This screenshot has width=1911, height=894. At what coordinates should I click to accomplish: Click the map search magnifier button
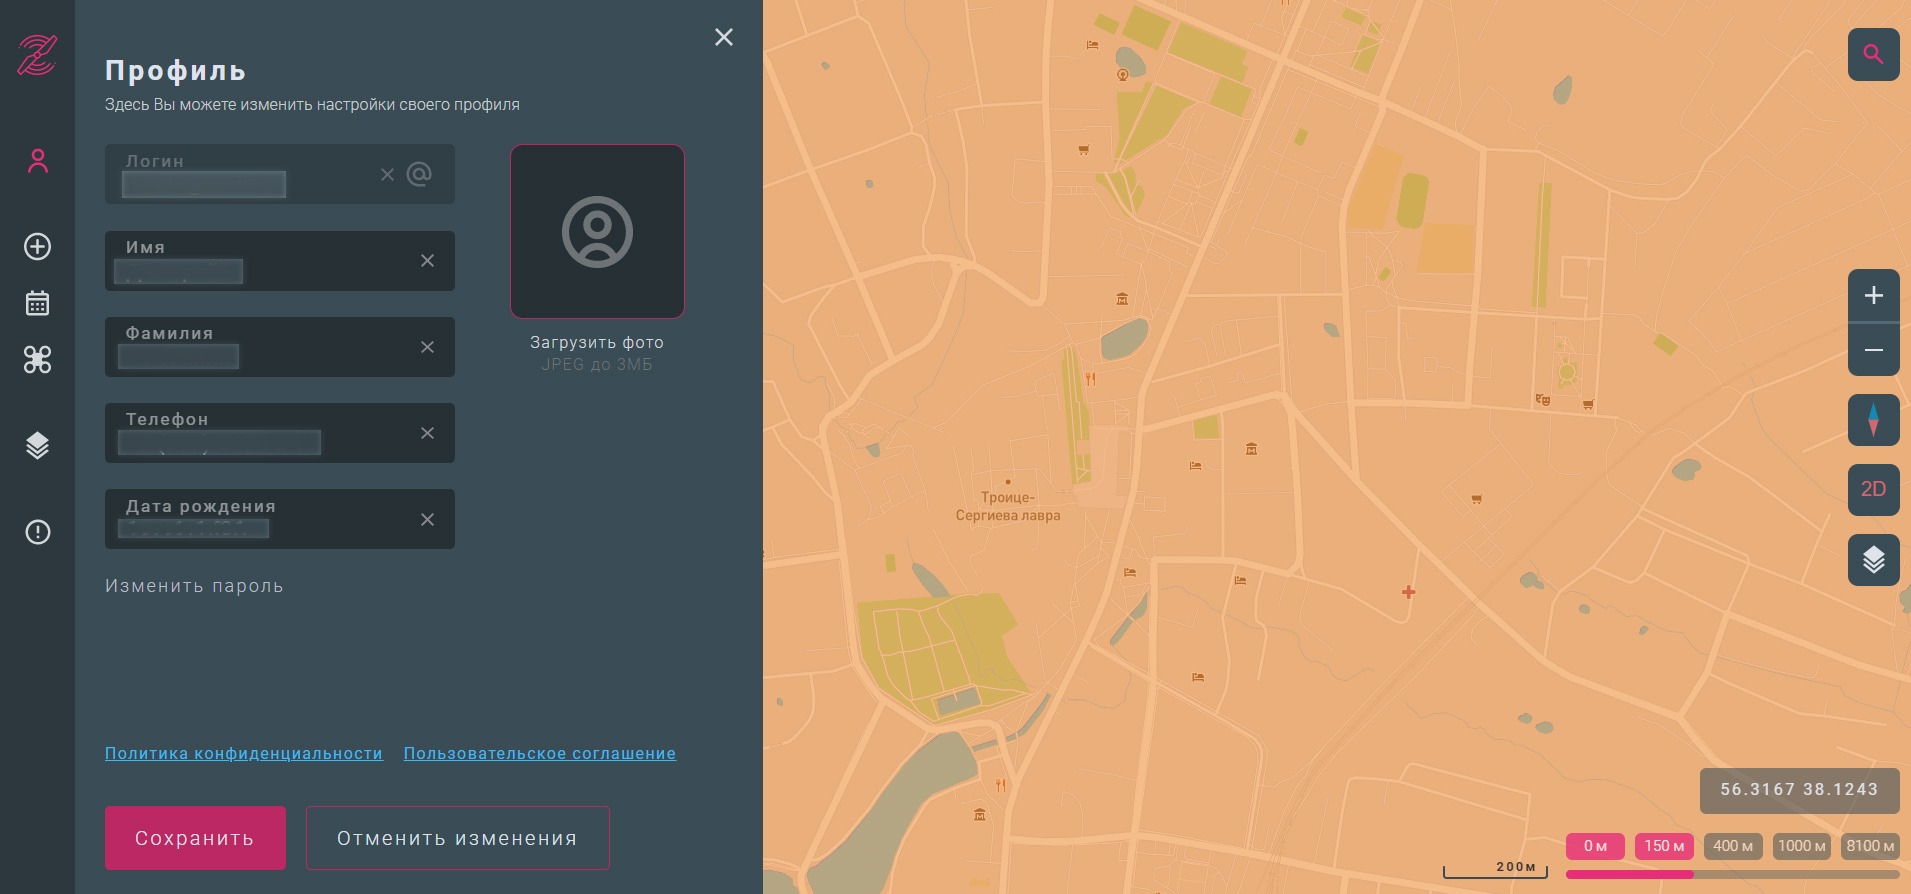coord(1873,54)
